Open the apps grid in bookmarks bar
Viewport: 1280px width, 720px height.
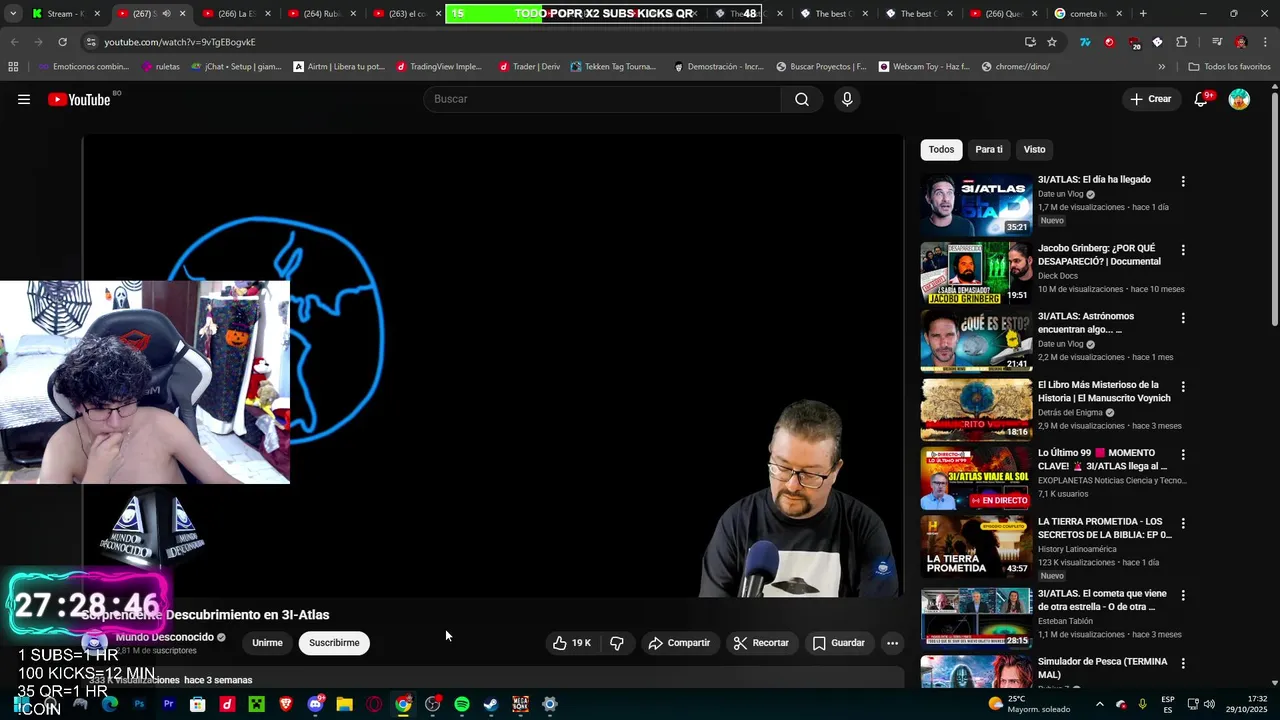[13, 66]
